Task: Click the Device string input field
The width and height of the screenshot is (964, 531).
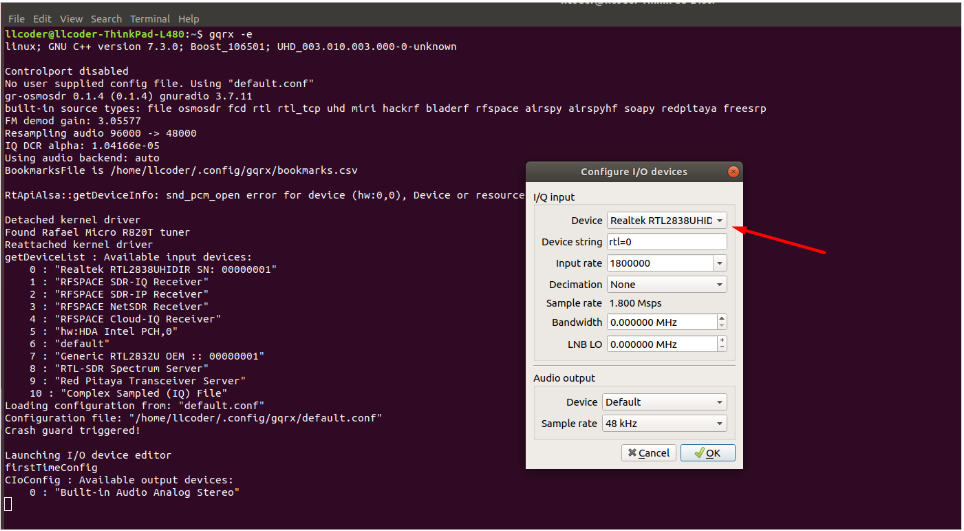Action: point(666,242)
